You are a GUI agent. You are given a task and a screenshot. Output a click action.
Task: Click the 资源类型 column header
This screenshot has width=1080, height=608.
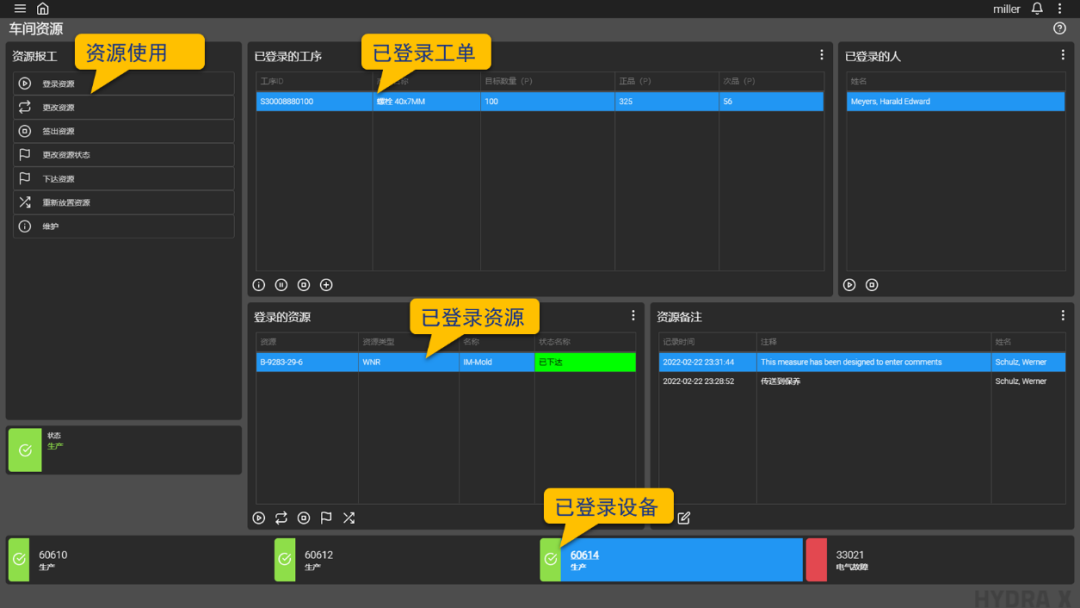[408, 342]
